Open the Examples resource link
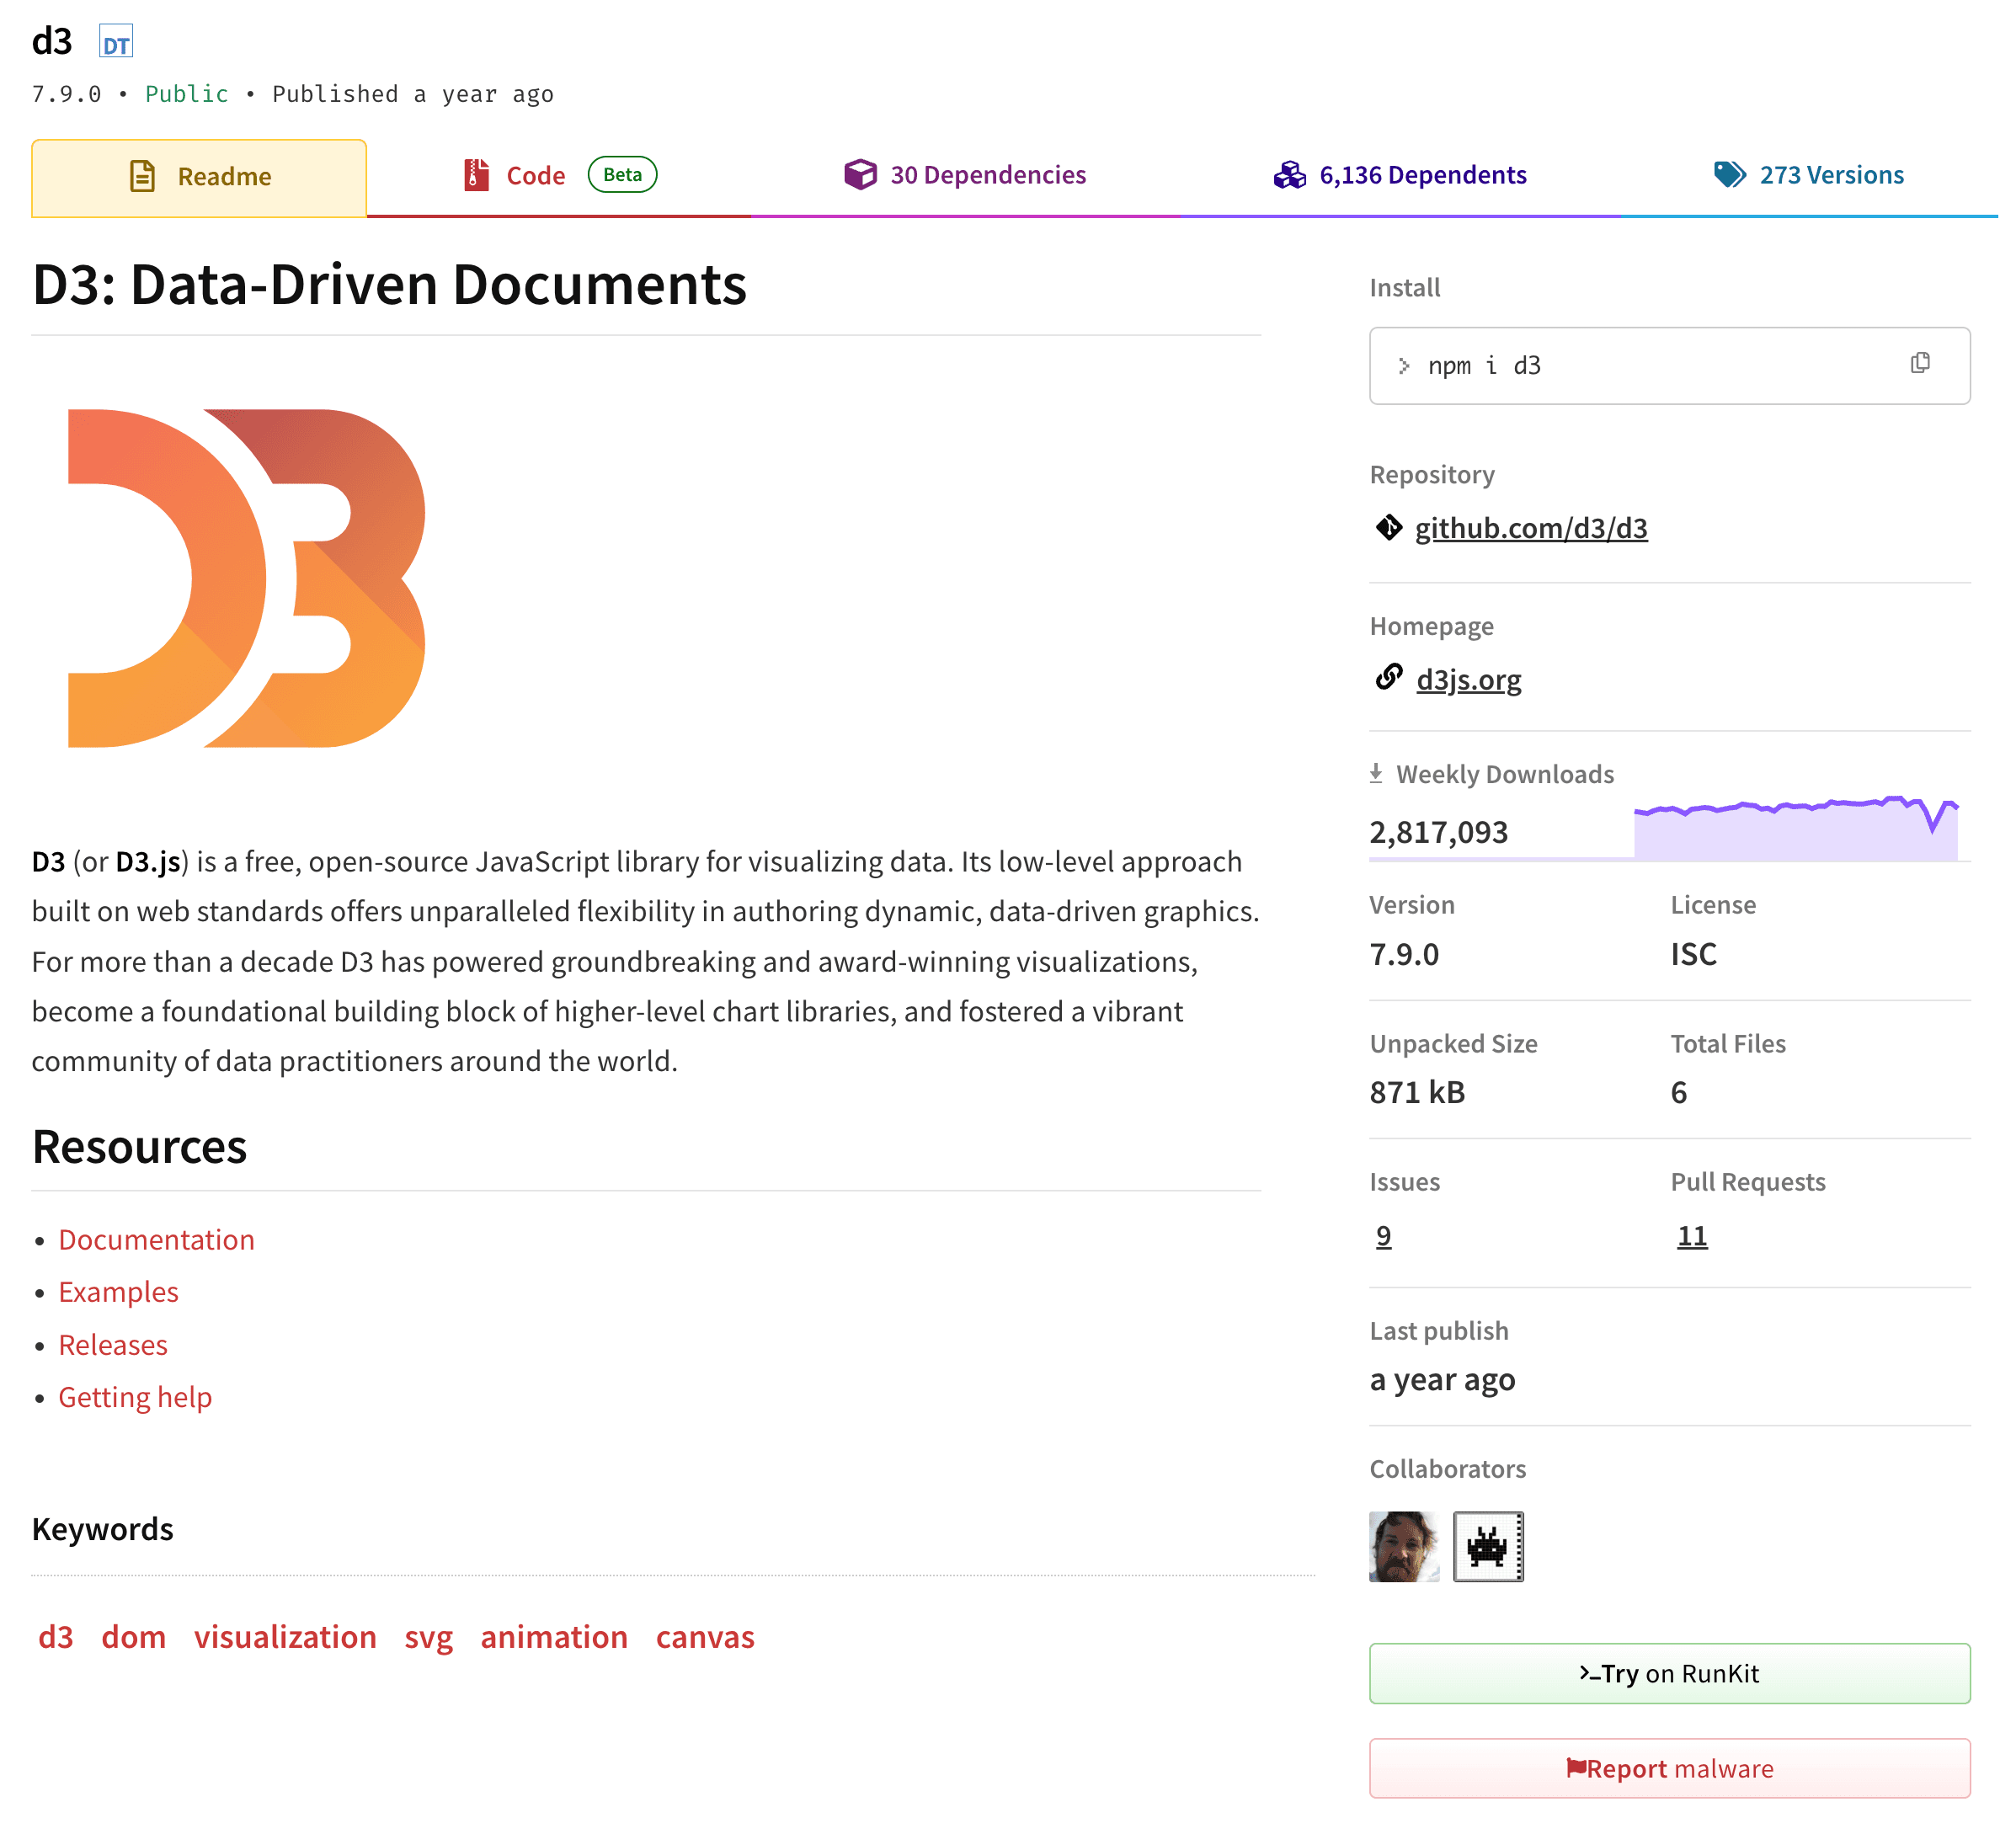The image size is (2016, 1834). tap(118, 1292)
